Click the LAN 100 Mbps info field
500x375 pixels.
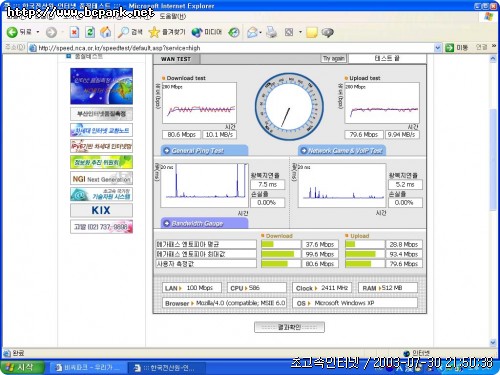coord(192,288)
